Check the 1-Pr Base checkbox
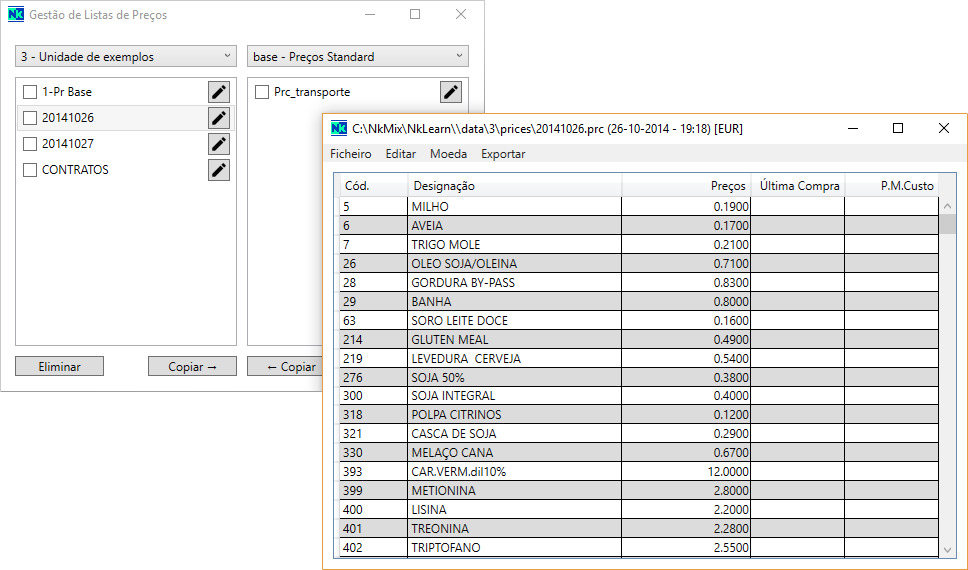Screen dimensions: 968x570 (30, 92)
